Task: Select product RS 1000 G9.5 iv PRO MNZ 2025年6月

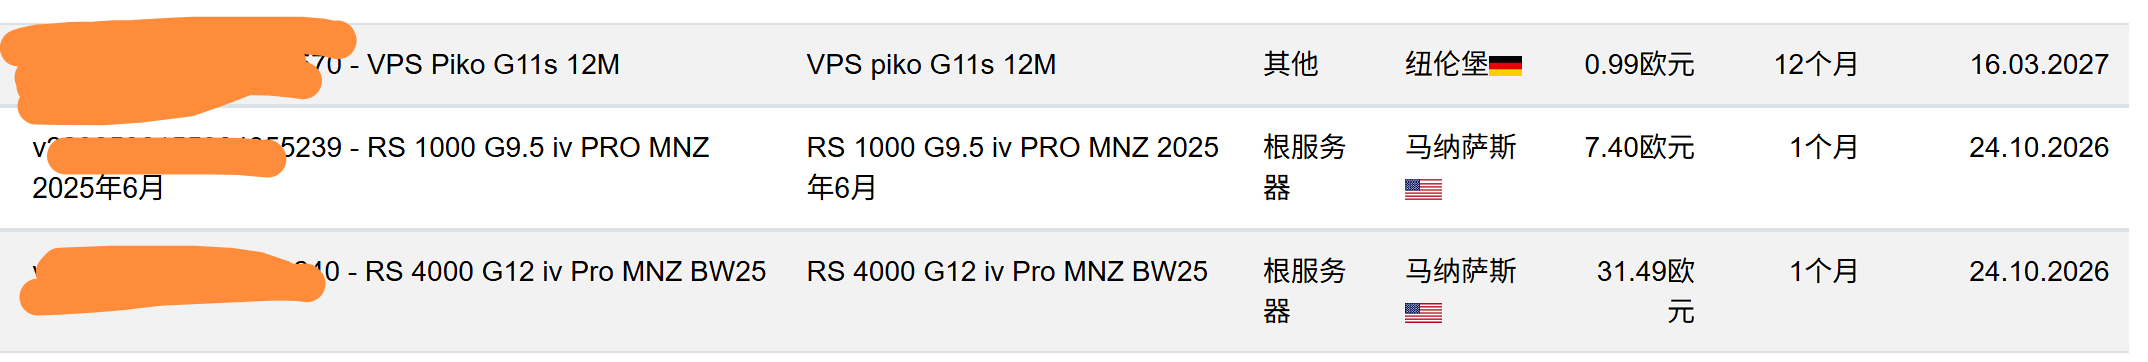Action: (1012, 167)
